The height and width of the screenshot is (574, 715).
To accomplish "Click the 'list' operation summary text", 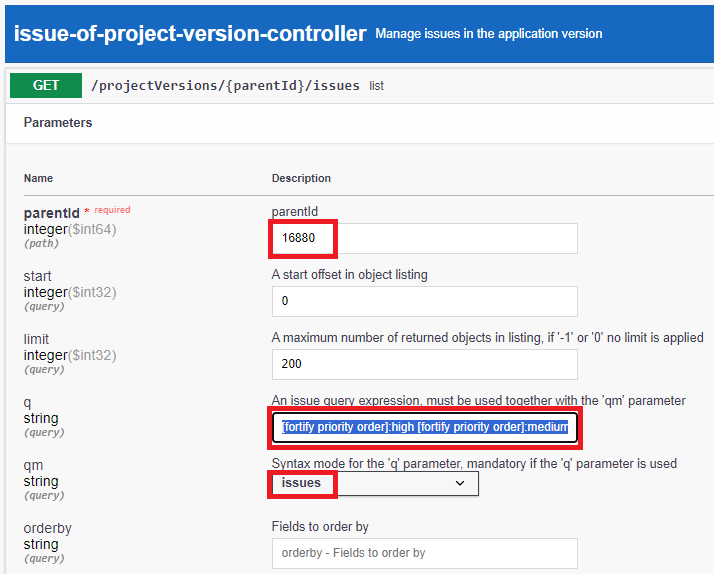I will (377, 87).
